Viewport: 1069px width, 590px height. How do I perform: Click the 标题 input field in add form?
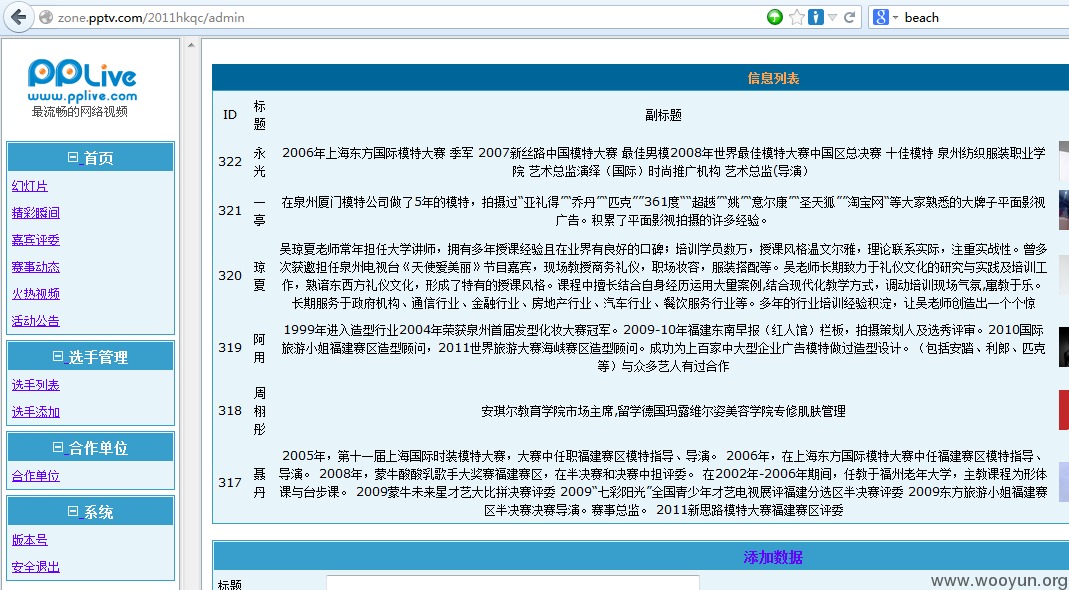click(x=513, y=583)
